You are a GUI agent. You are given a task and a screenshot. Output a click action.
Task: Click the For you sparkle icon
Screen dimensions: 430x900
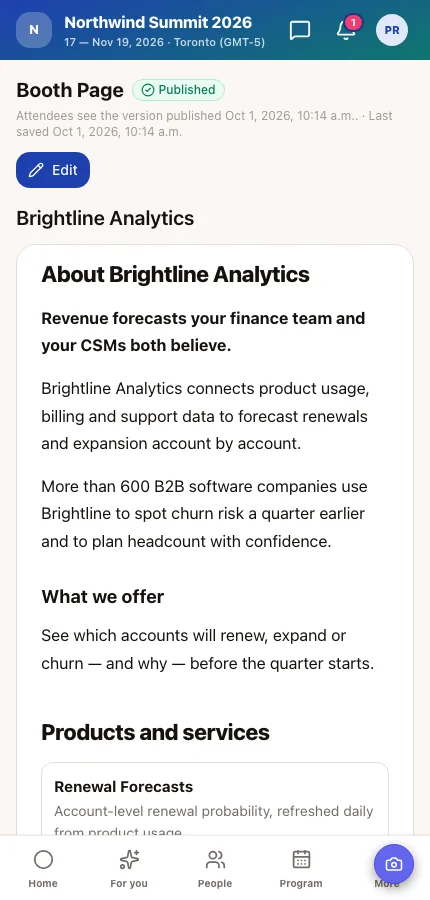pos(129,860)
